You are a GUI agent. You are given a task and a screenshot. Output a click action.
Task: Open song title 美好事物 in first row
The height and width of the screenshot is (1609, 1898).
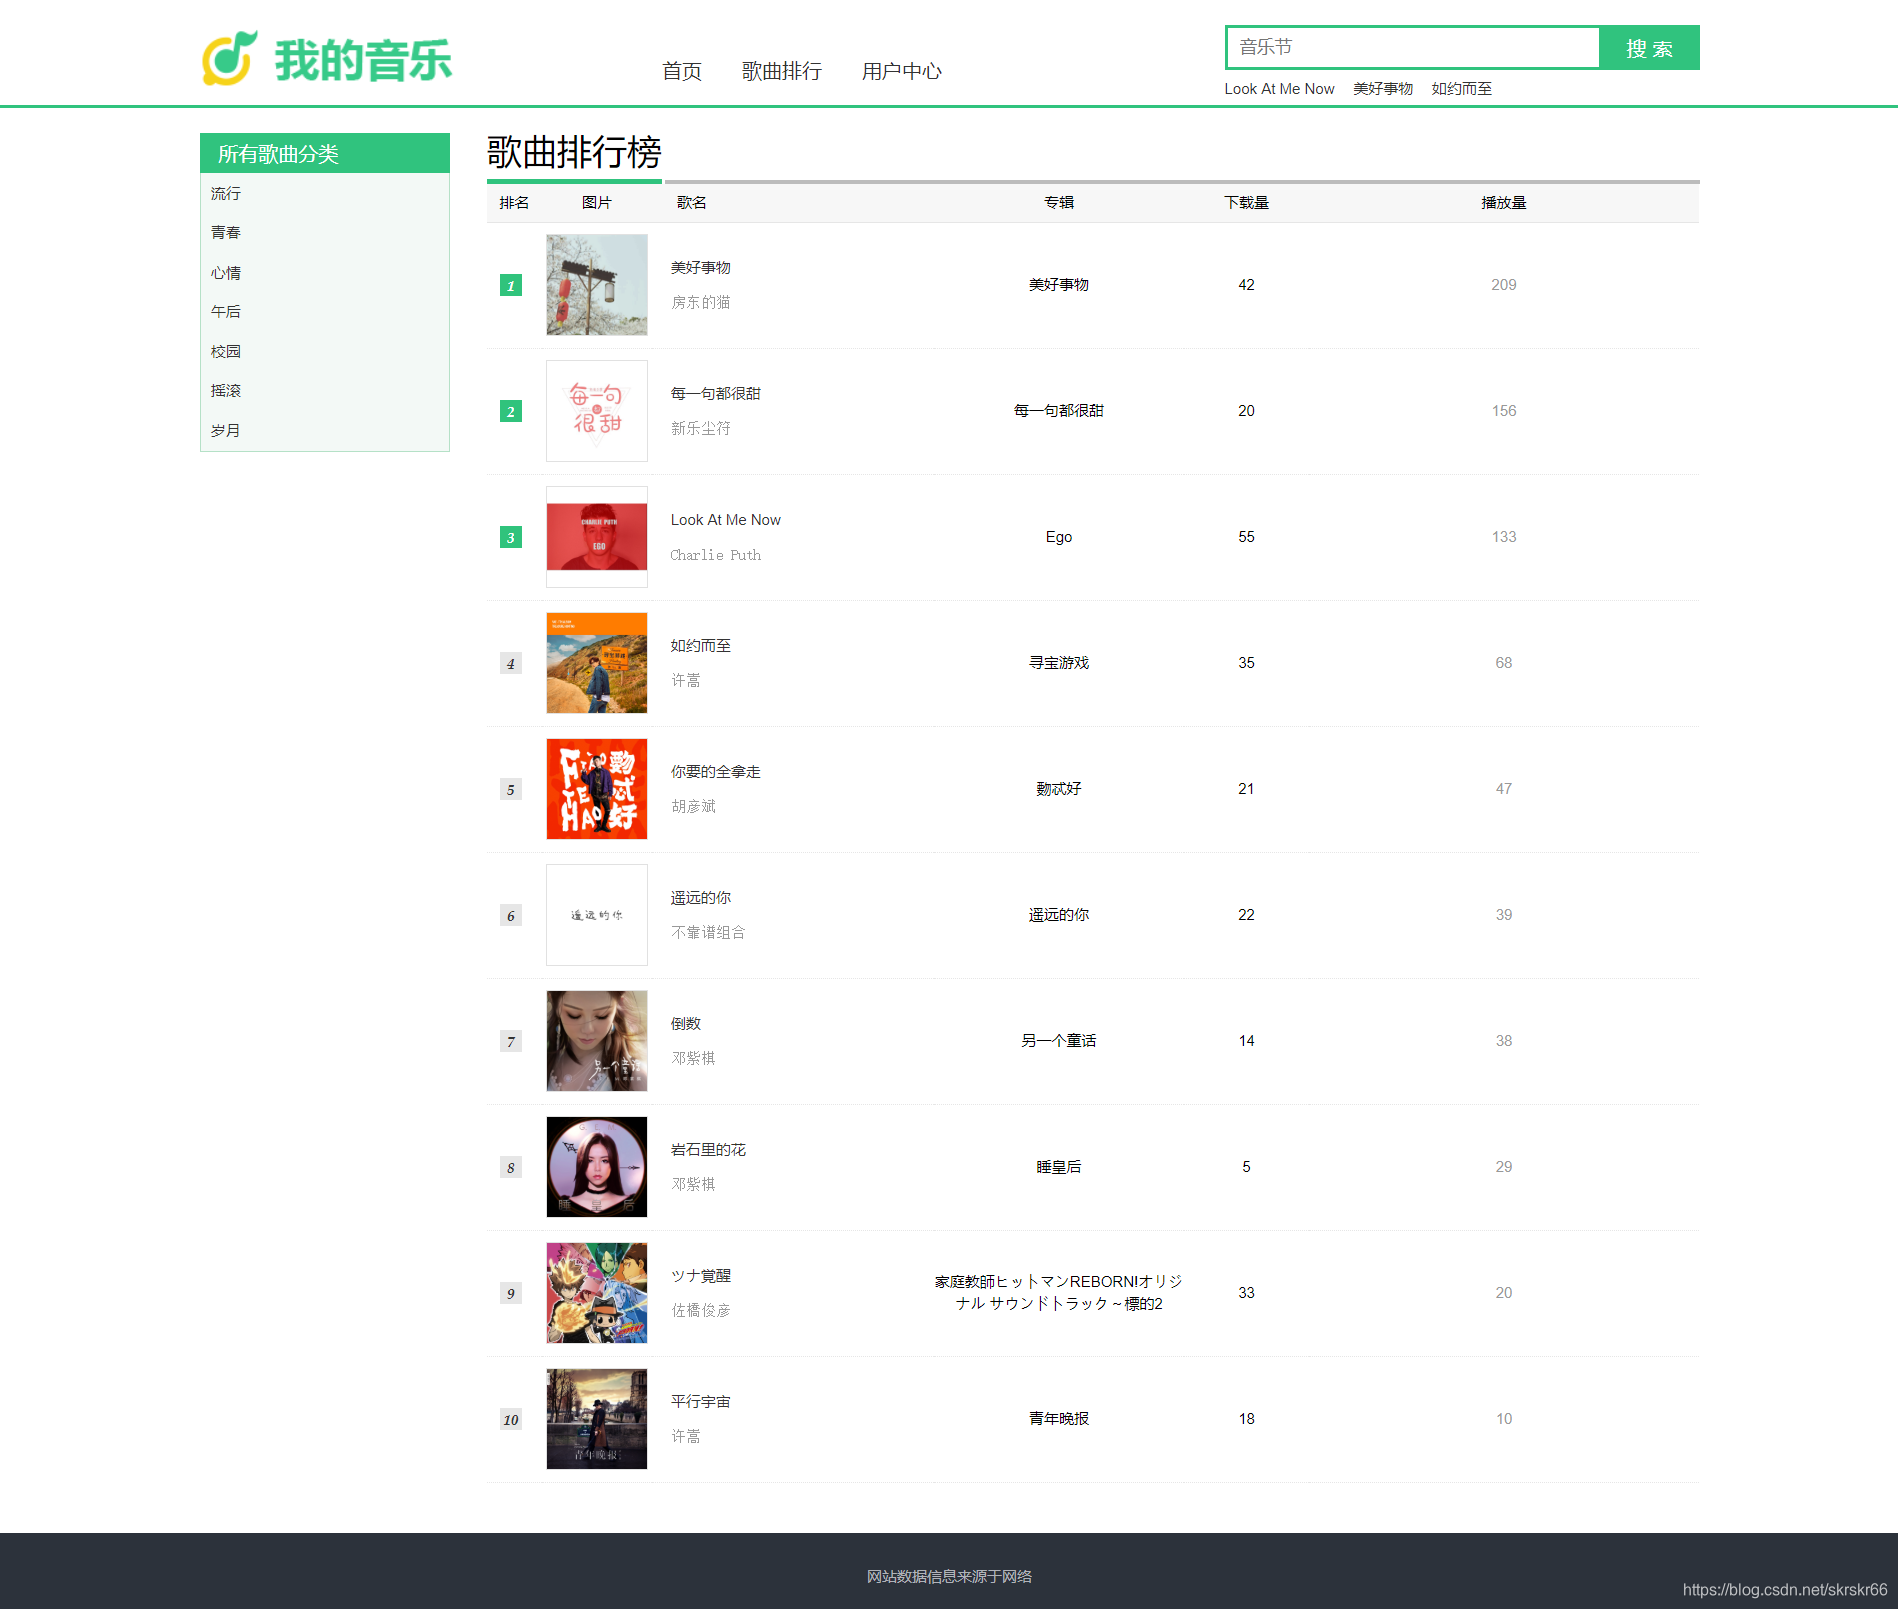pyautogui.click(x=700, y=268)
